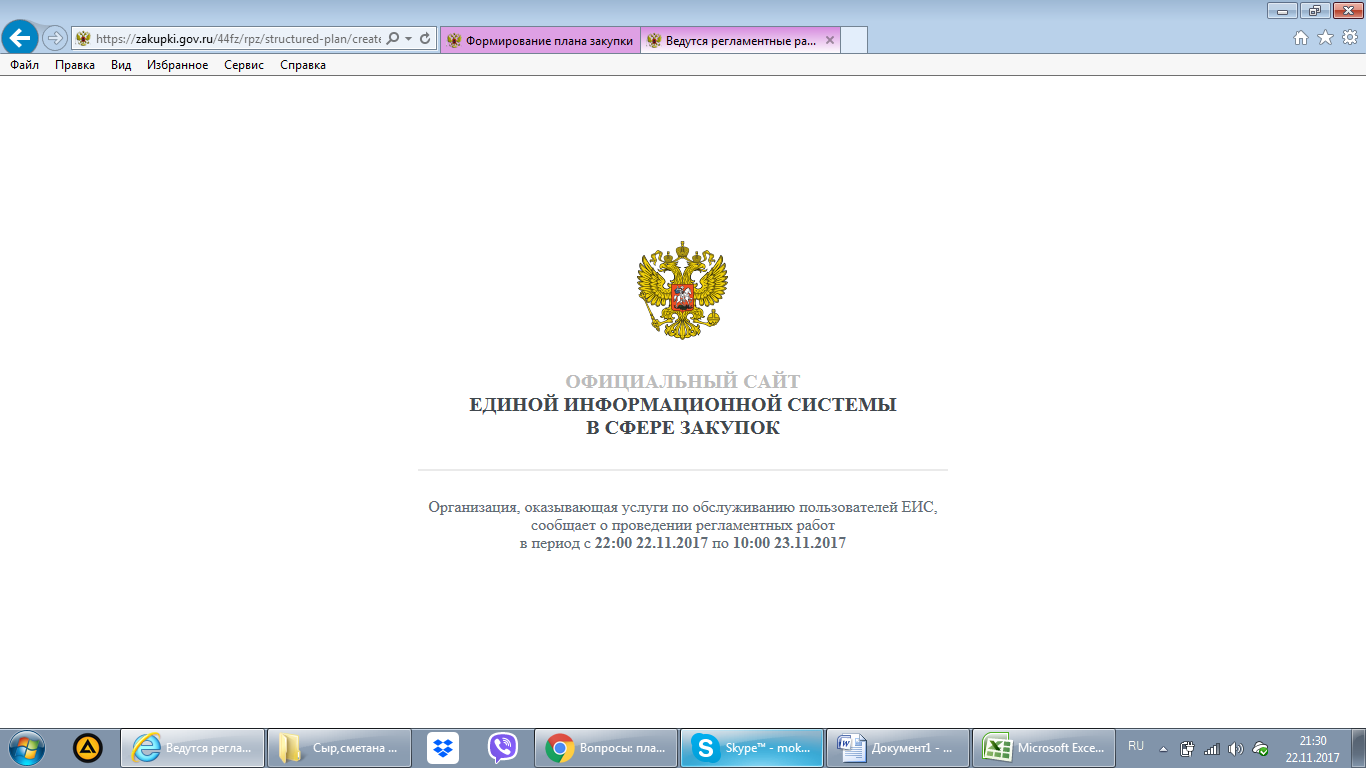Open Favorites star icon
The height and width of the screenshot is (768, 1366).
click(x=1325, y=38)
